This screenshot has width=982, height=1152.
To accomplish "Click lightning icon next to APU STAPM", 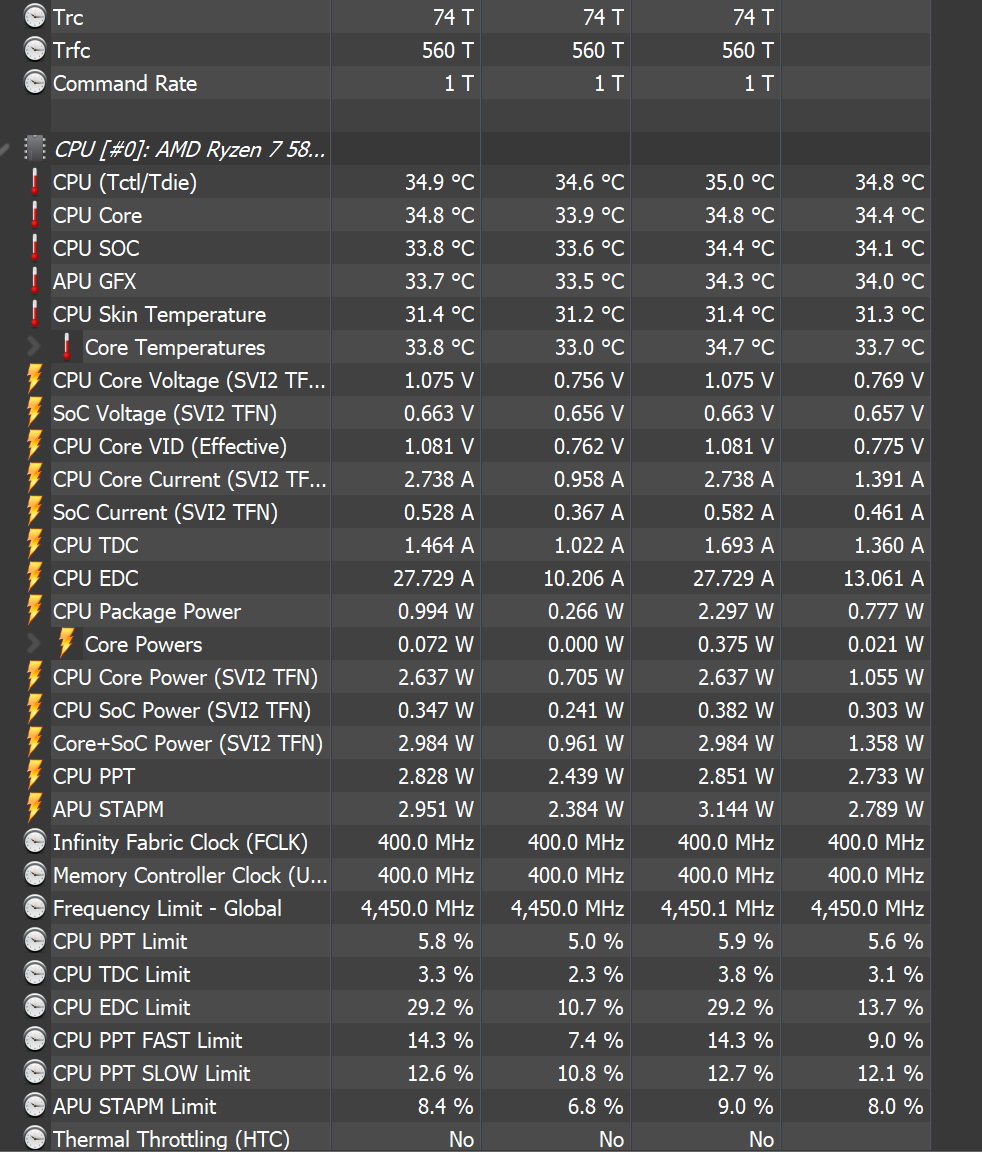I will click(34, 809).
